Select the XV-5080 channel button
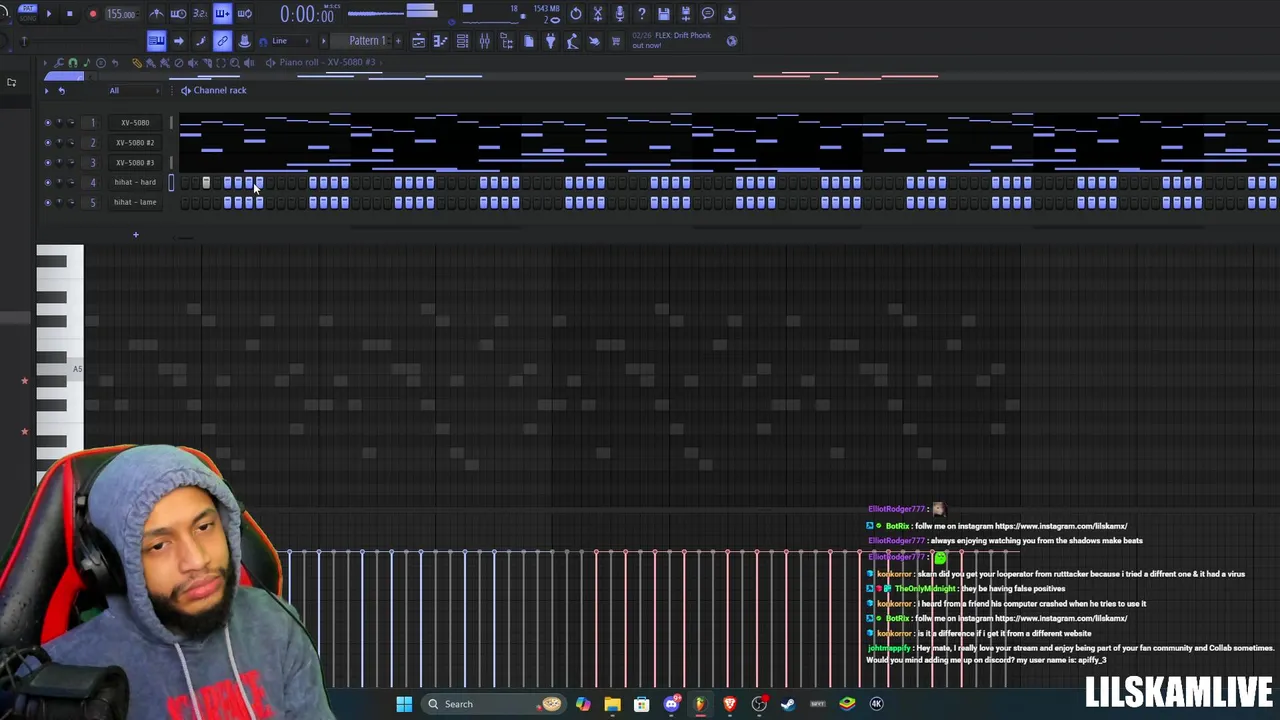The image size is (1280, 720). (x=135, y=122)
